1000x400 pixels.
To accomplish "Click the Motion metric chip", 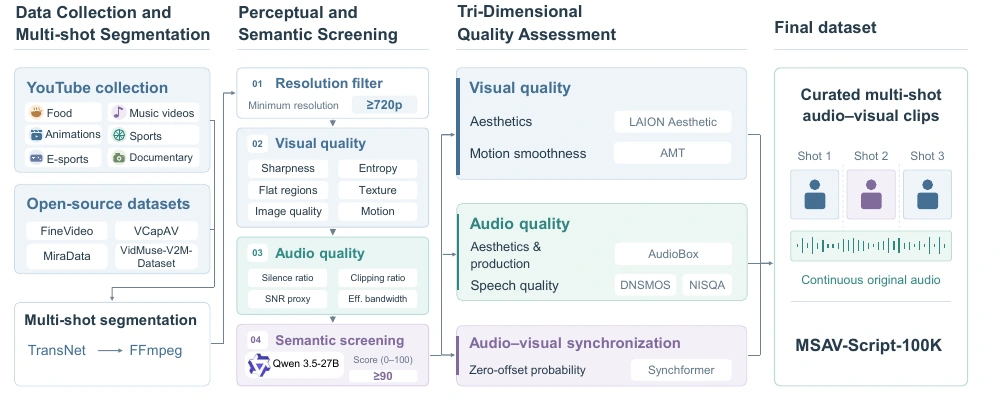I will pos(378,211).
